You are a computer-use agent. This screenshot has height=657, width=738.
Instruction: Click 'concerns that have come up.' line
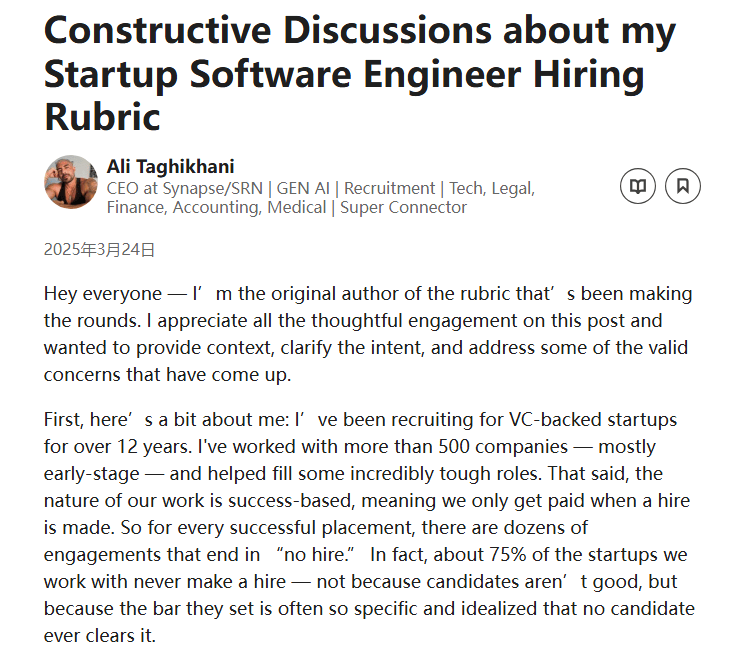168,375
